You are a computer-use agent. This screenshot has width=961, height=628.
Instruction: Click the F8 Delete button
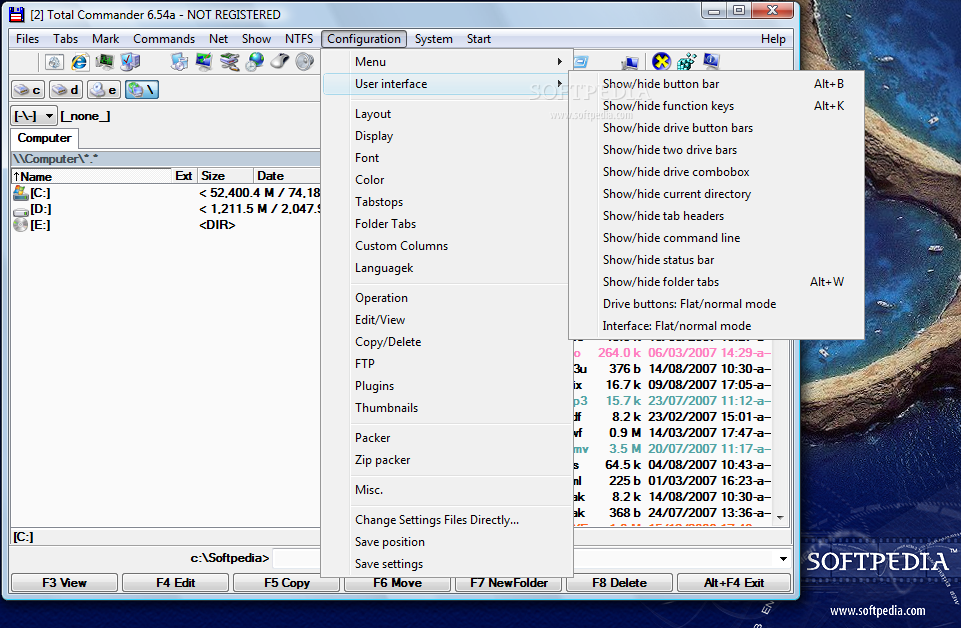coord(619,583)
